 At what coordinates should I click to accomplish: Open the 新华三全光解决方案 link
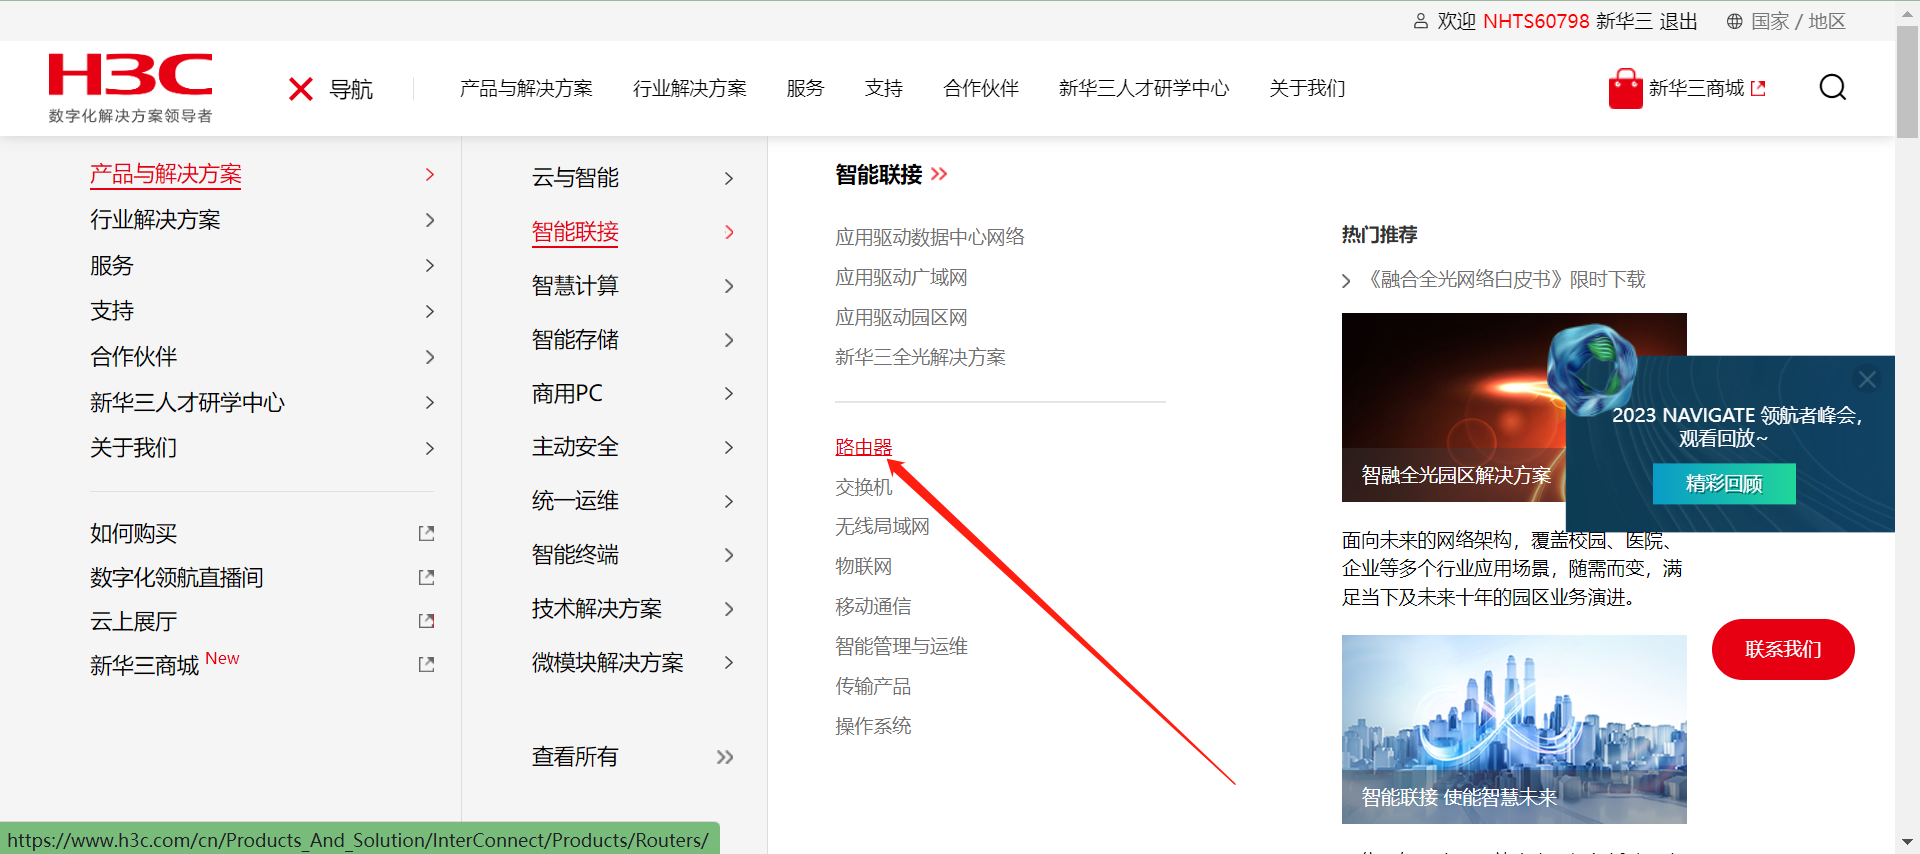pyautogui.click(x=920, y=357)
